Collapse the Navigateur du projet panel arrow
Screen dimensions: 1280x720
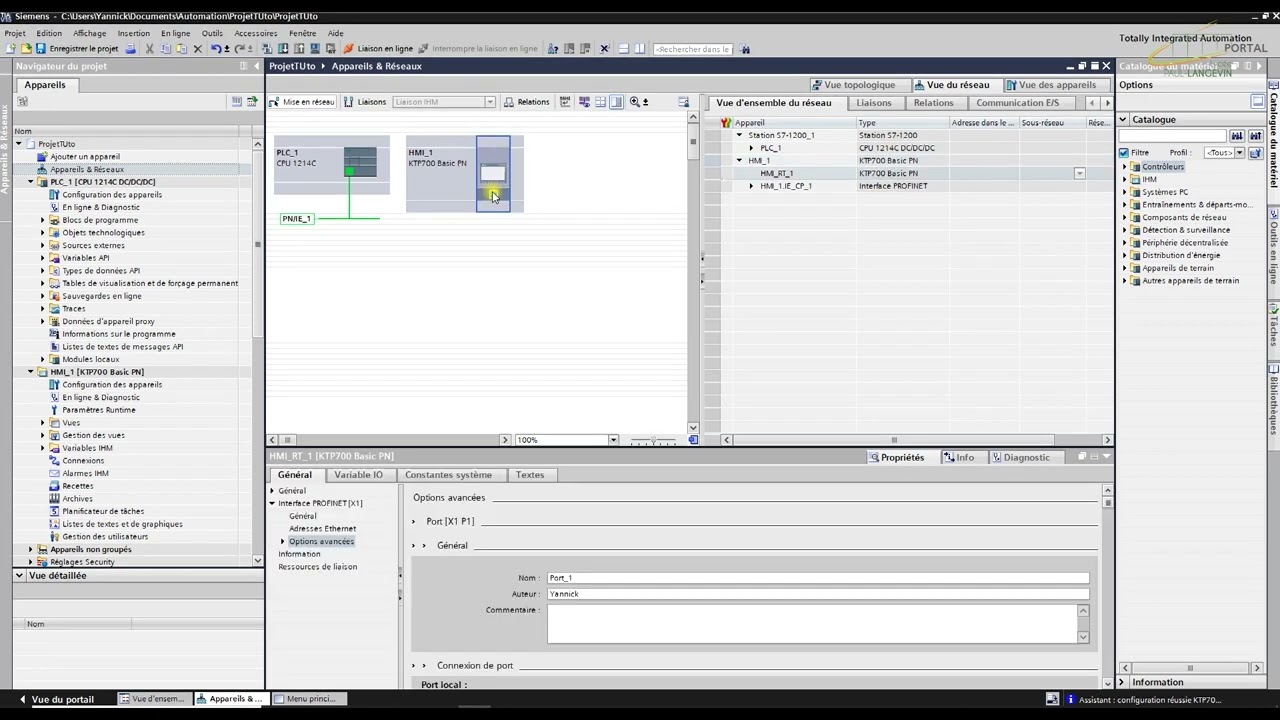[x=256, y=66]
